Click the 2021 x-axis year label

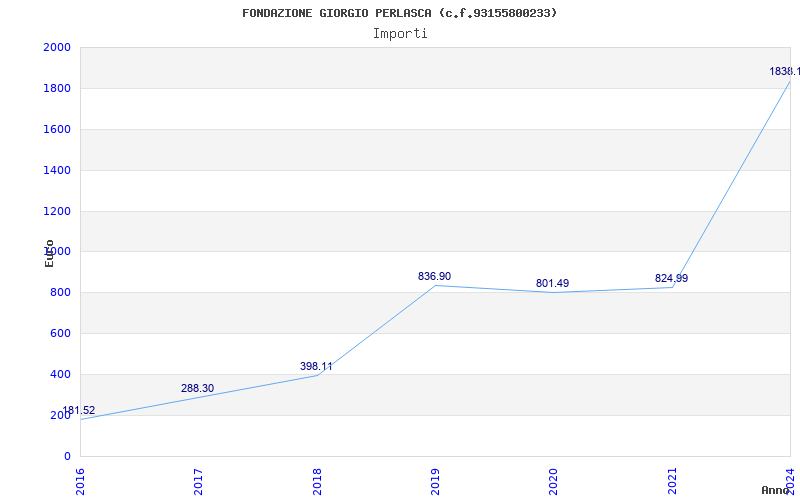pyautogui.click(x=672, y=481)
